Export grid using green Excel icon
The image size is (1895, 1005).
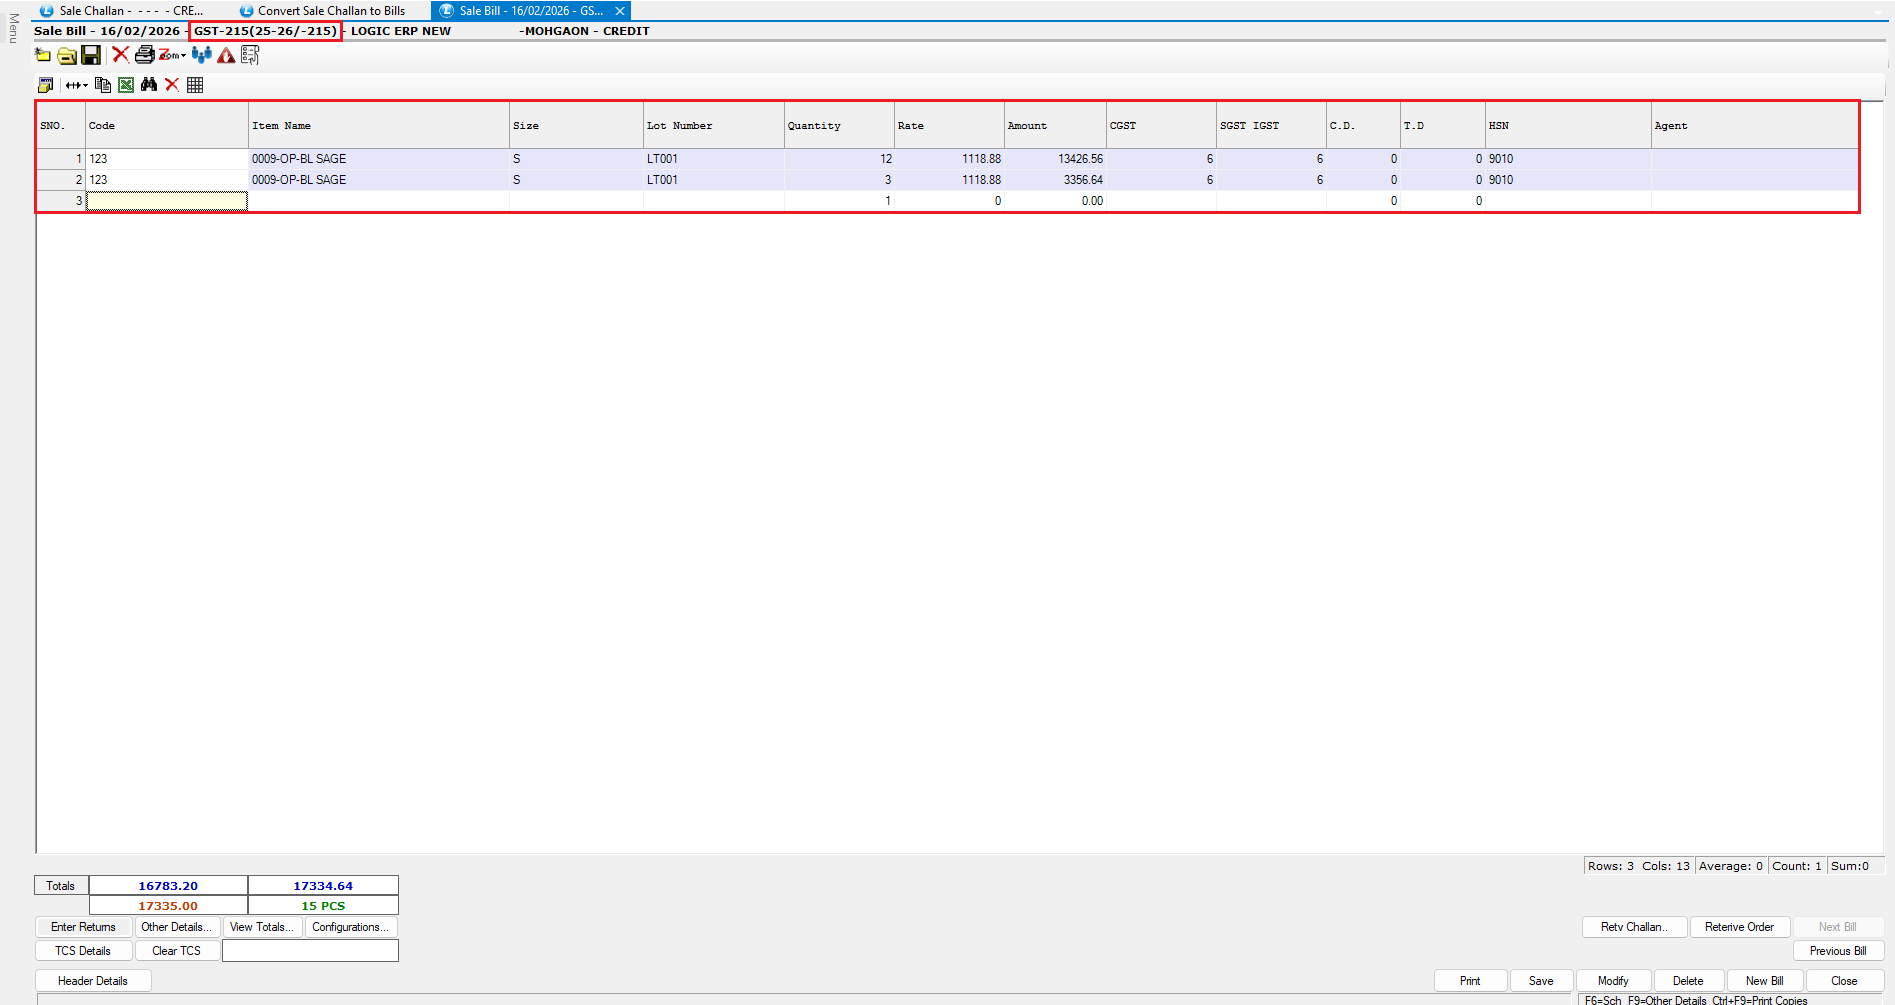point(126,85)
